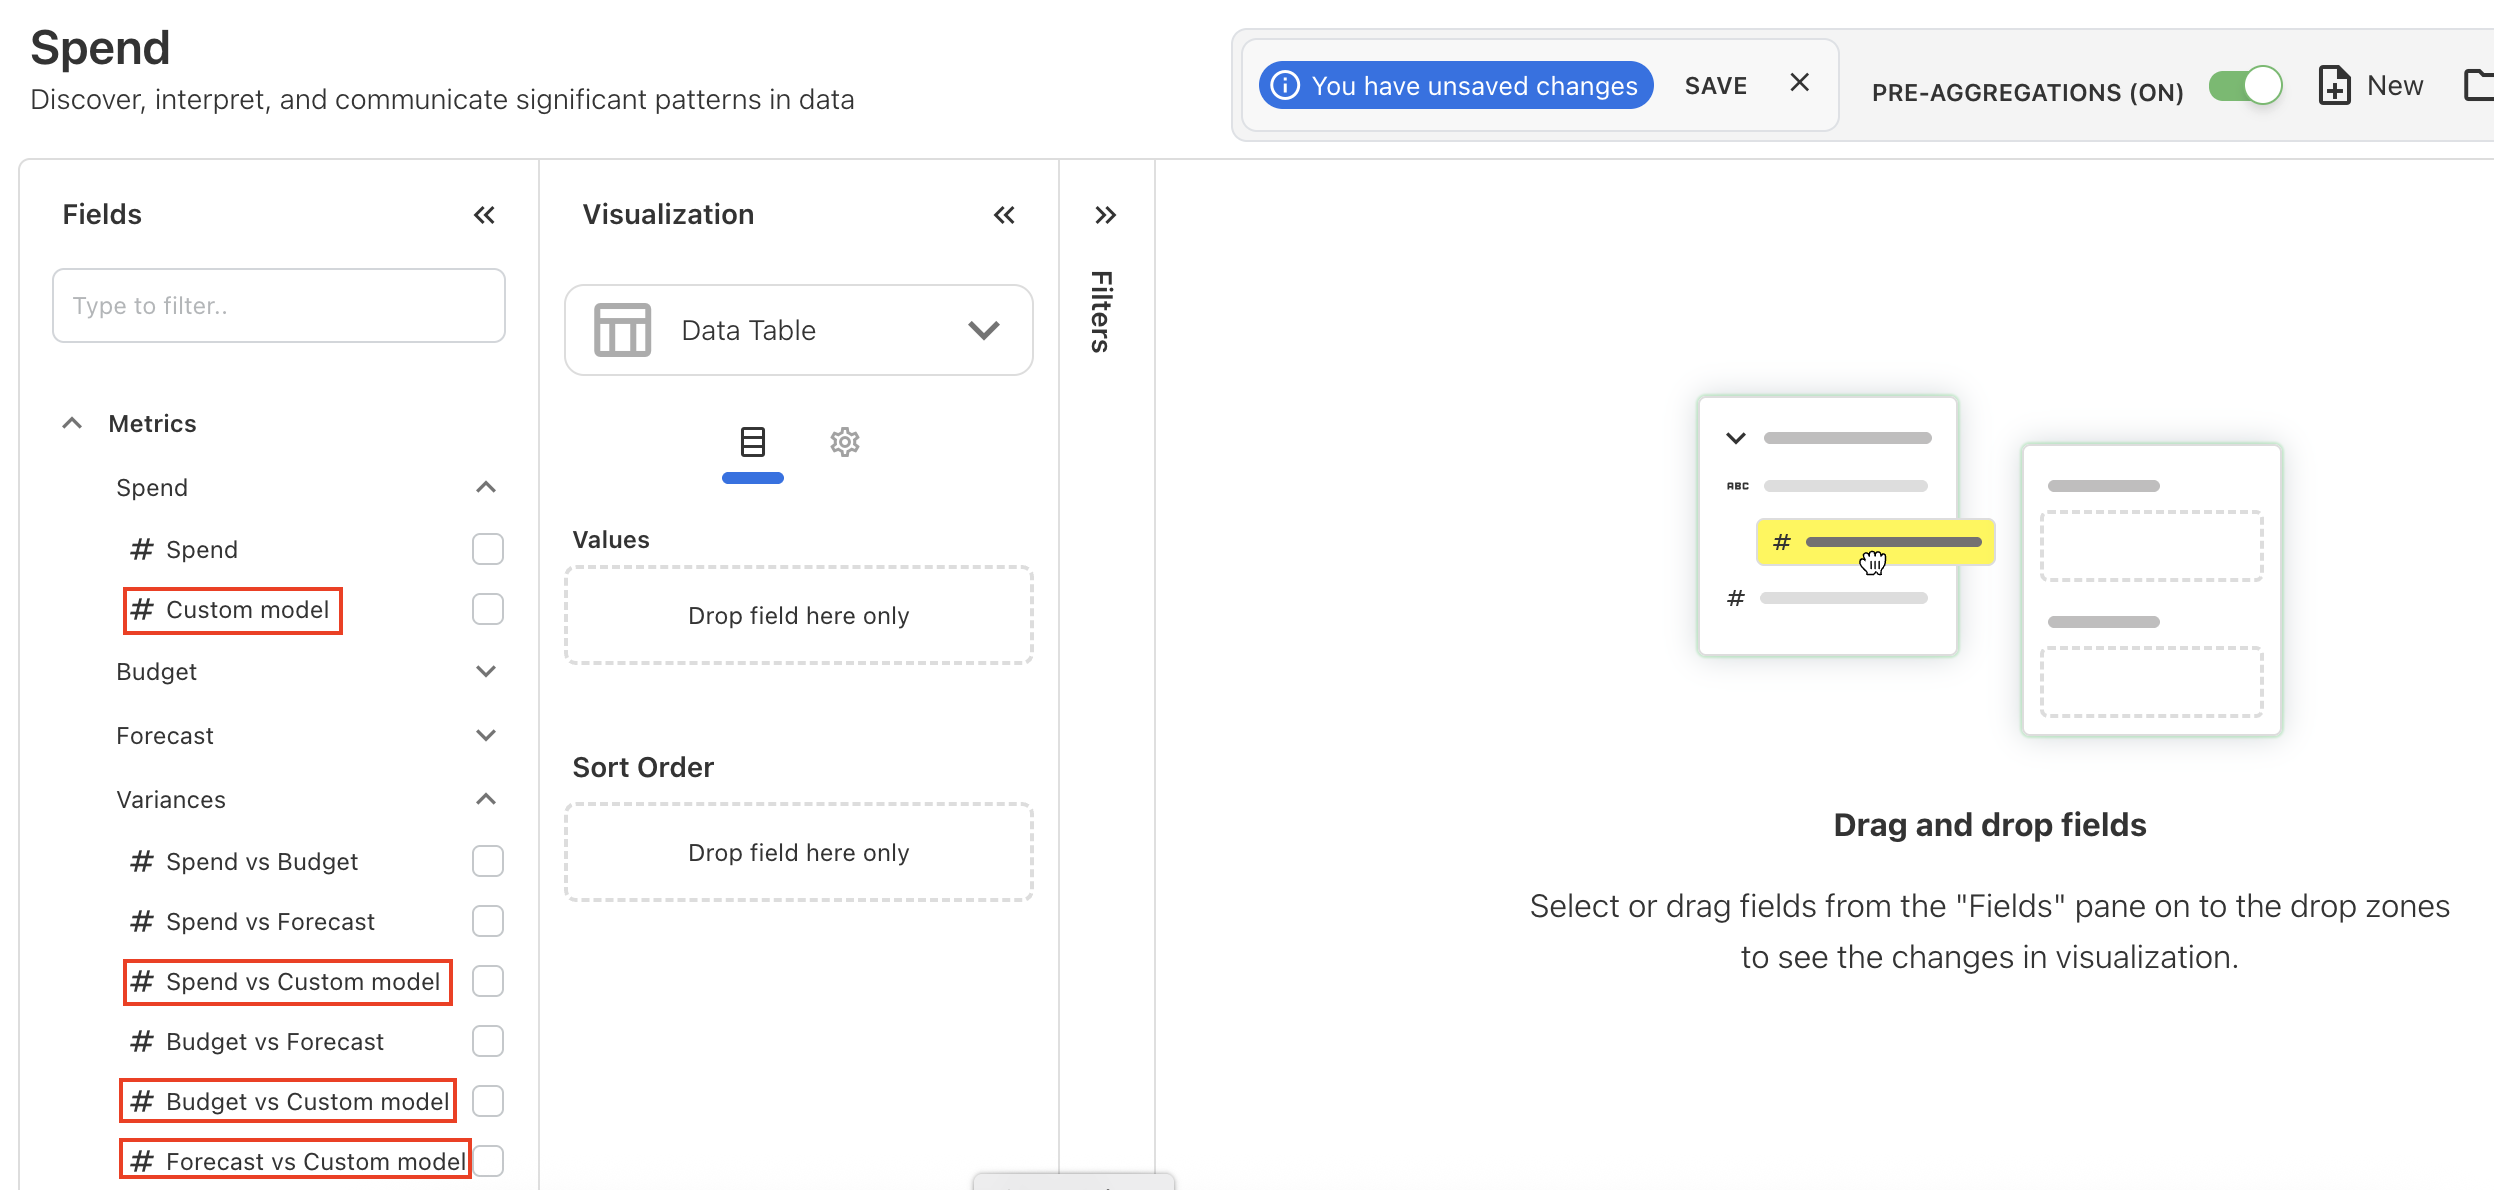Select the data fields layout tab
Screen dimensions: 2494x1190
753,442
